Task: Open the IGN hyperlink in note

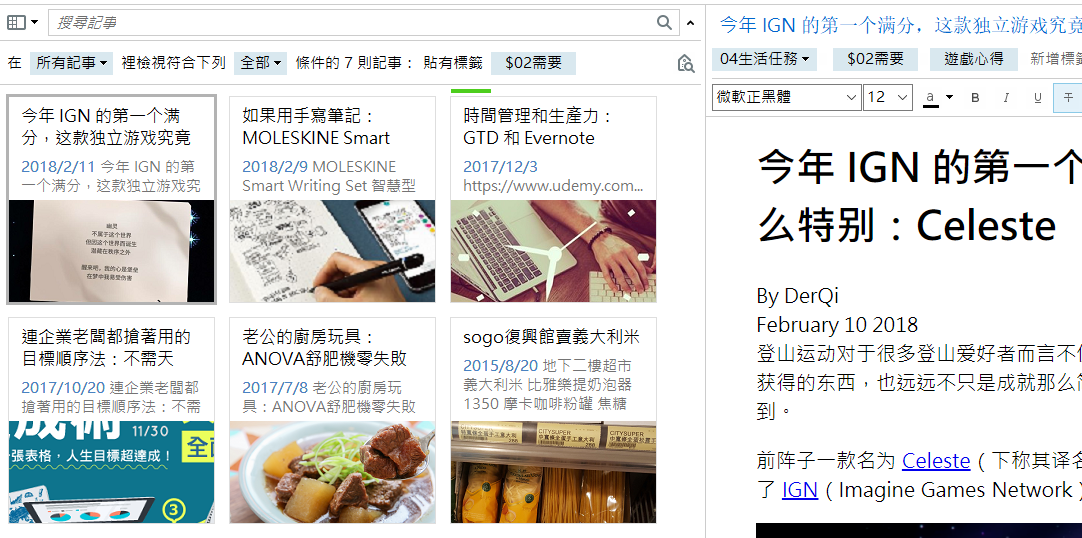Action: 800,490
